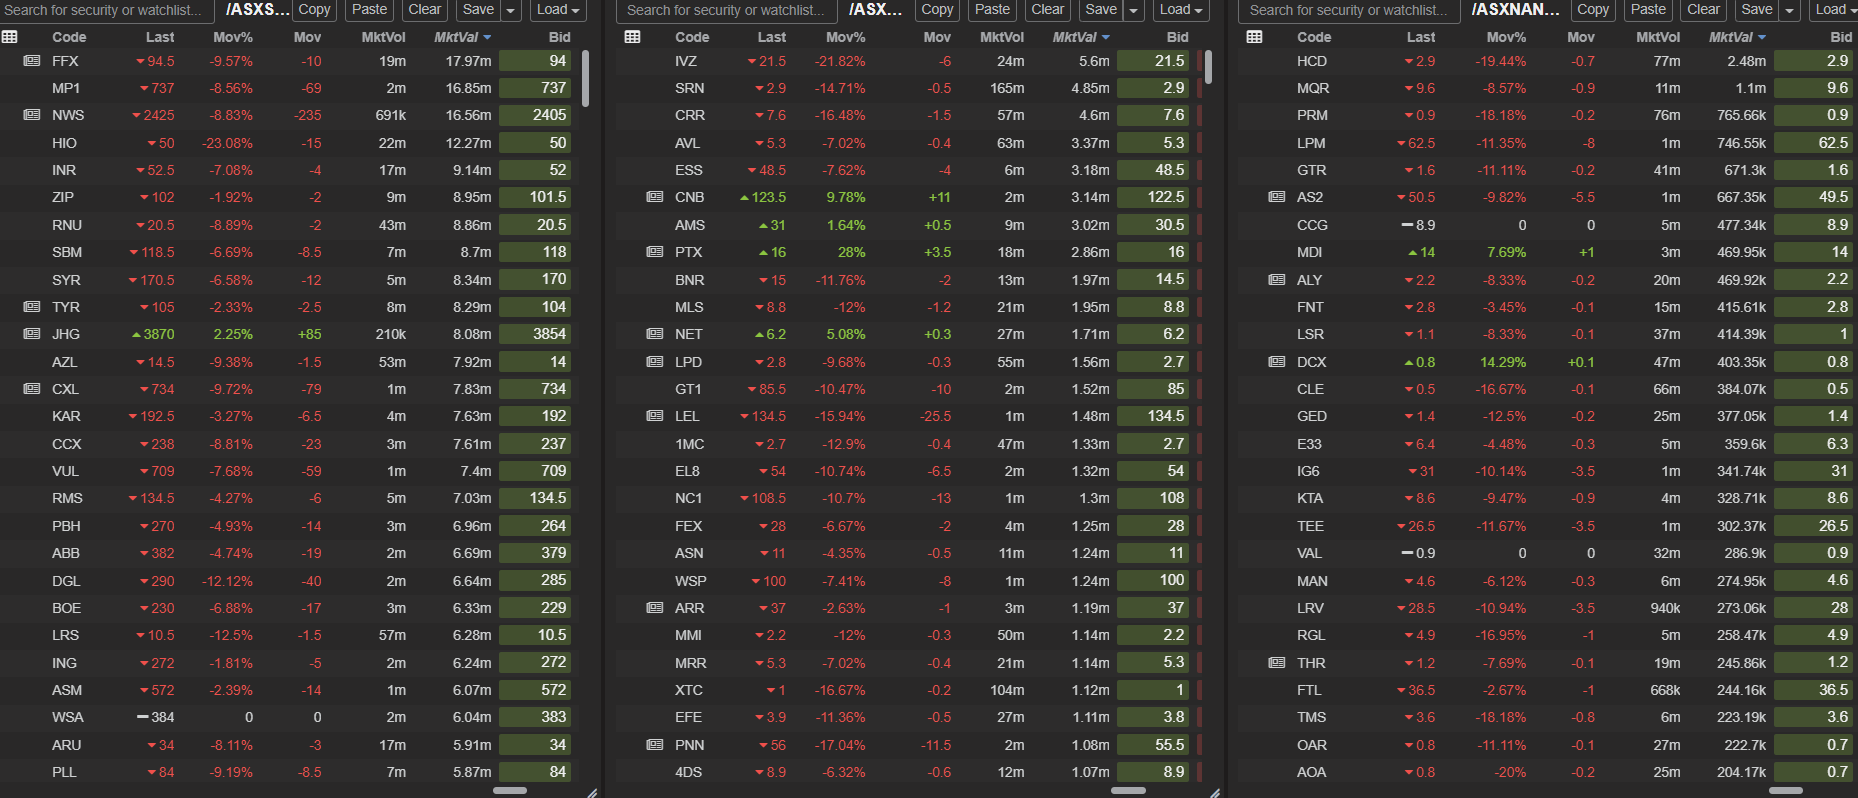Open Load dropdown in middle watchlist
Image resolution: width=1858 pixels, height=798 pixels.
(1181, 10)
